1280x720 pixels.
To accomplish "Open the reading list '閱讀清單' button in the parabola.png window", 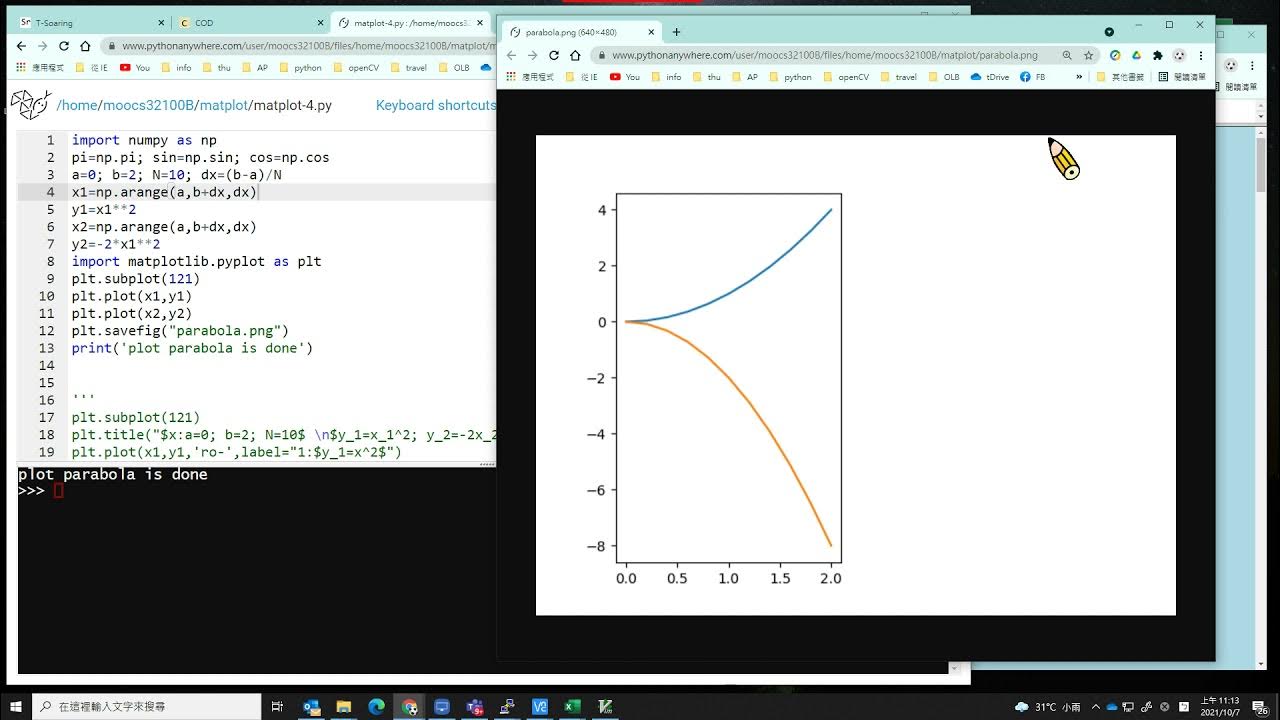I will point(1182,77).
